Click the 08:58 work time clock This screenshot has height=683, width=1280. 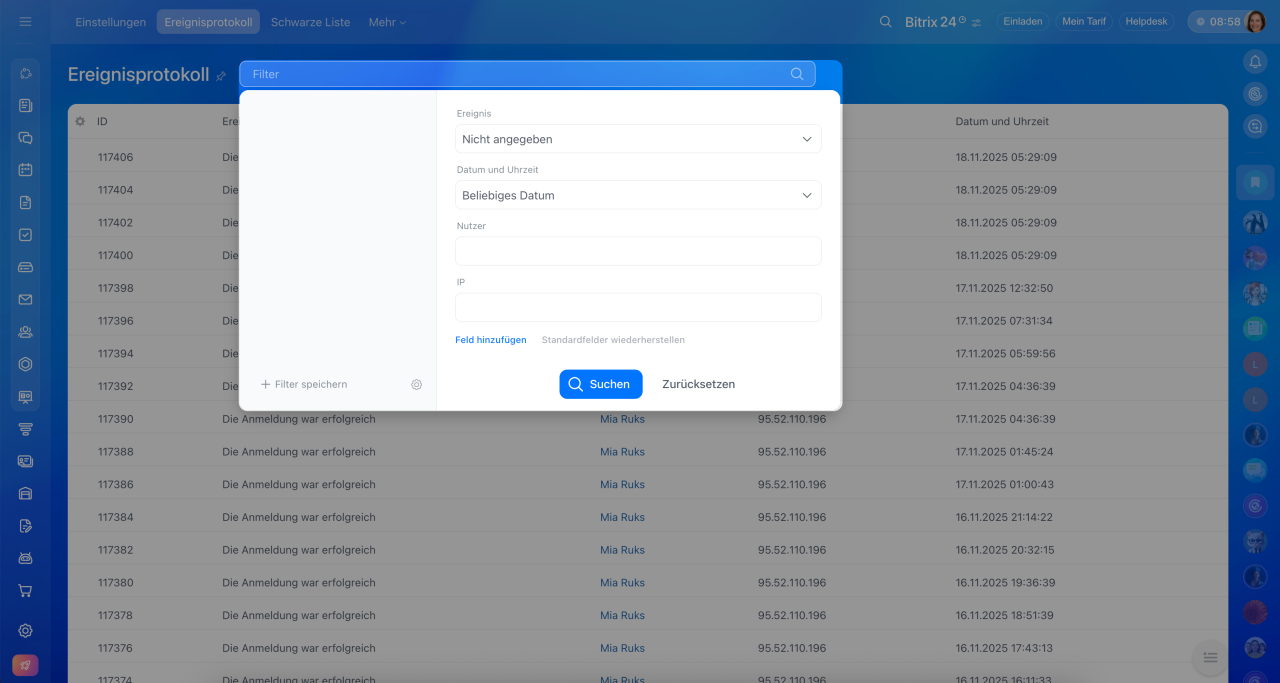point(1217,21)
